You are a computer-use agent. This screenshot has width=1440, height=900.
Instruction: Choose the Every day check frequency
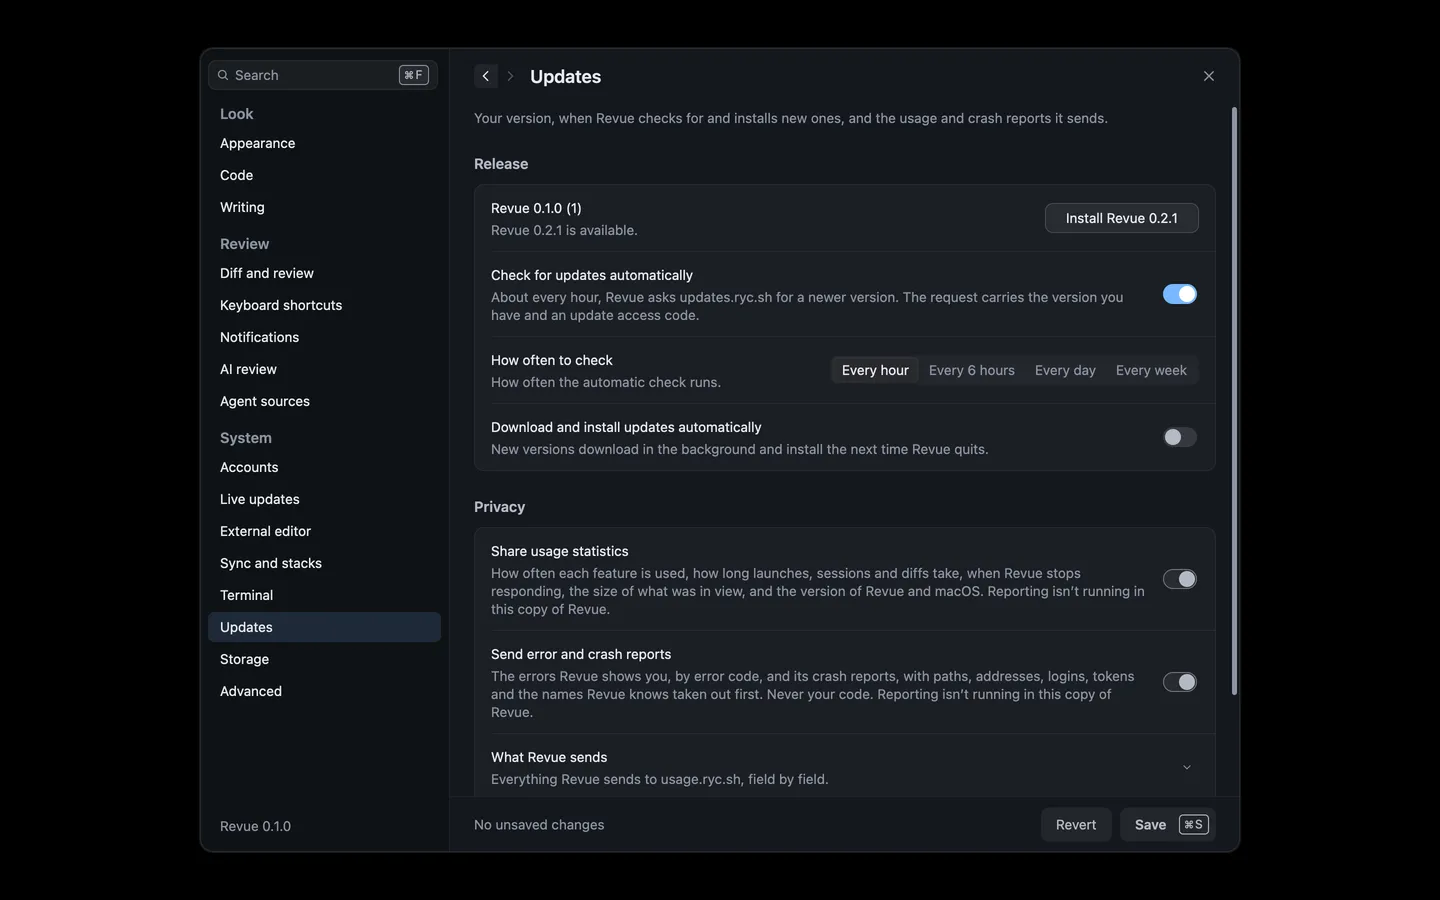click(x=1065, y=370)
